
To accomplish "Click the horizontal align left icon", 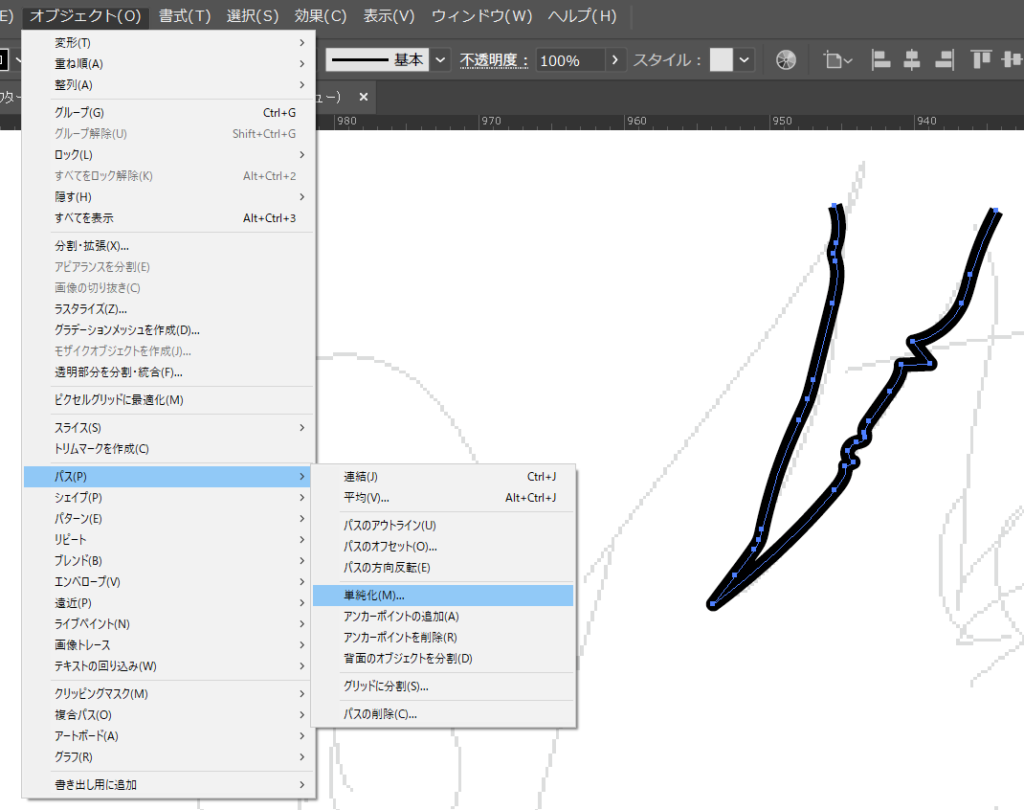I will coord(881,60).
